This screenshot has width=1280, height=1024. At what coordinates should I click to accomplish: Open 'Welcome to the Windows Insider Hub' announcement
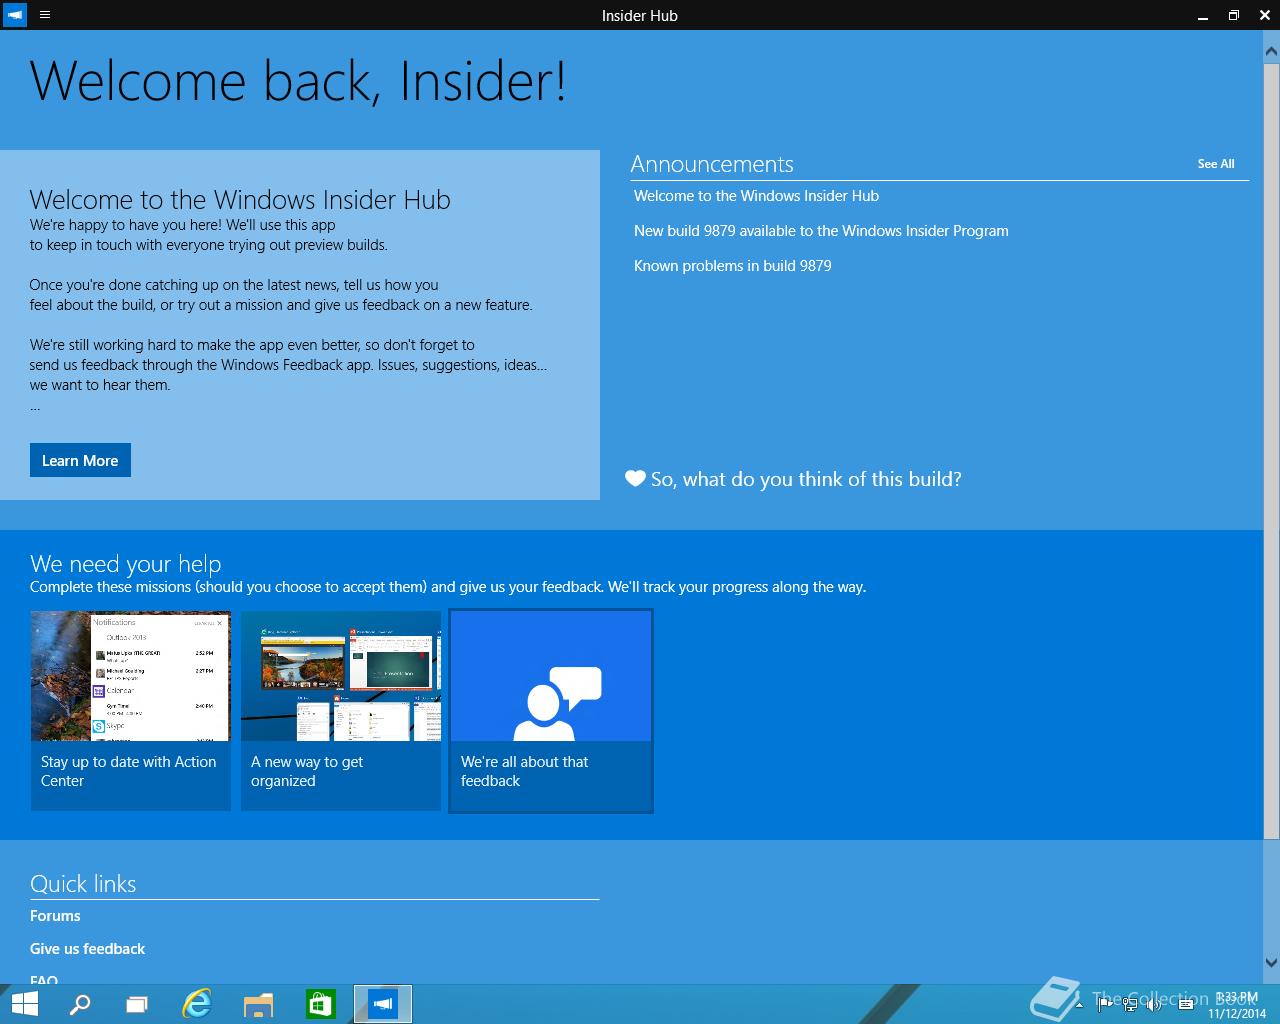[x=756, y=196]
